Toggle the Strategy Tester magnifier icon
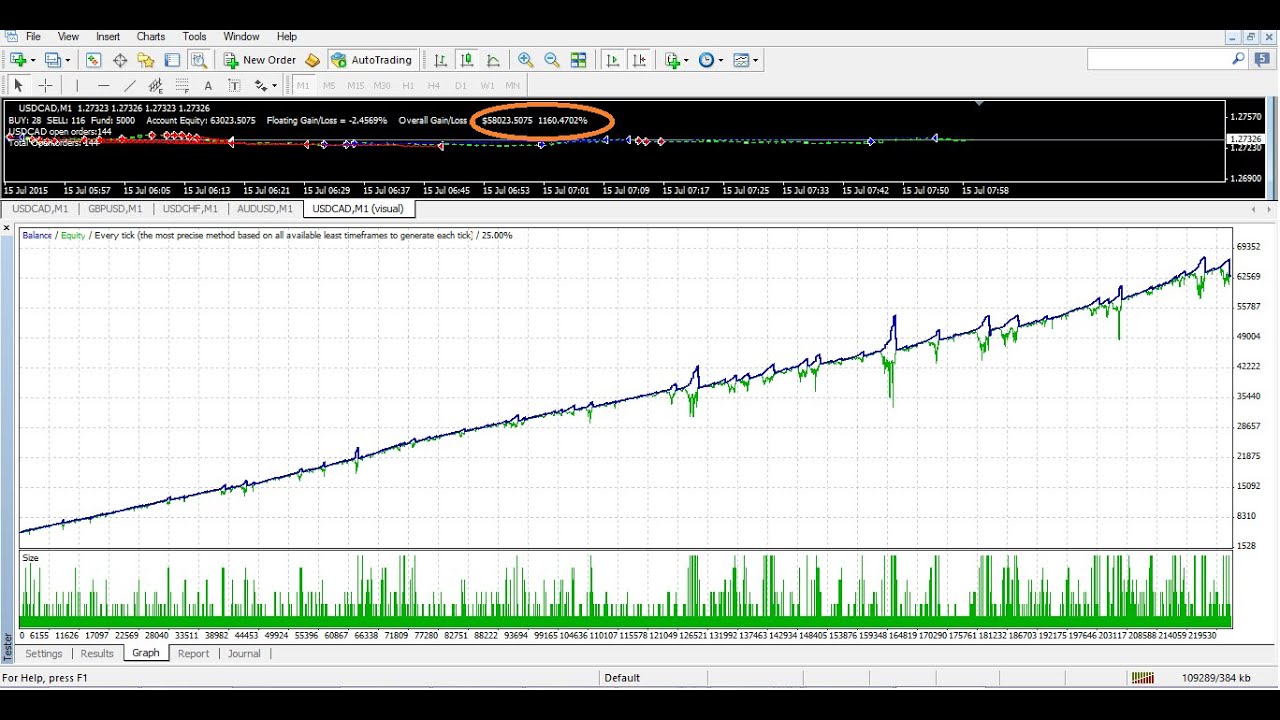The width and height of the screenshot is (1280, 720). 198,60
